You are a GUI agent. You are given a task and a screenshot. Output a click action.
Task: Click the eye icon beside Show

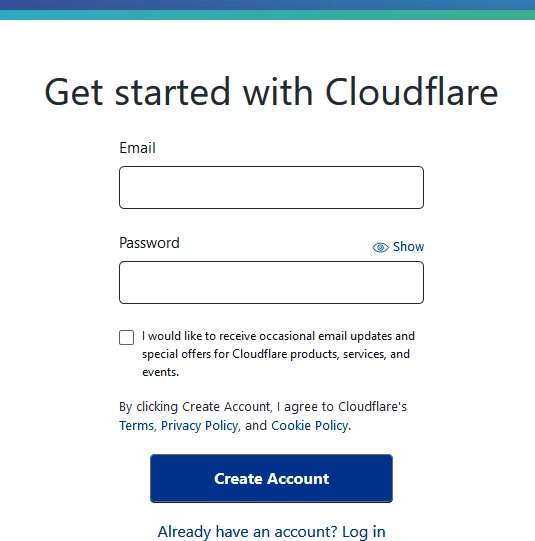[x=380, y=247]
